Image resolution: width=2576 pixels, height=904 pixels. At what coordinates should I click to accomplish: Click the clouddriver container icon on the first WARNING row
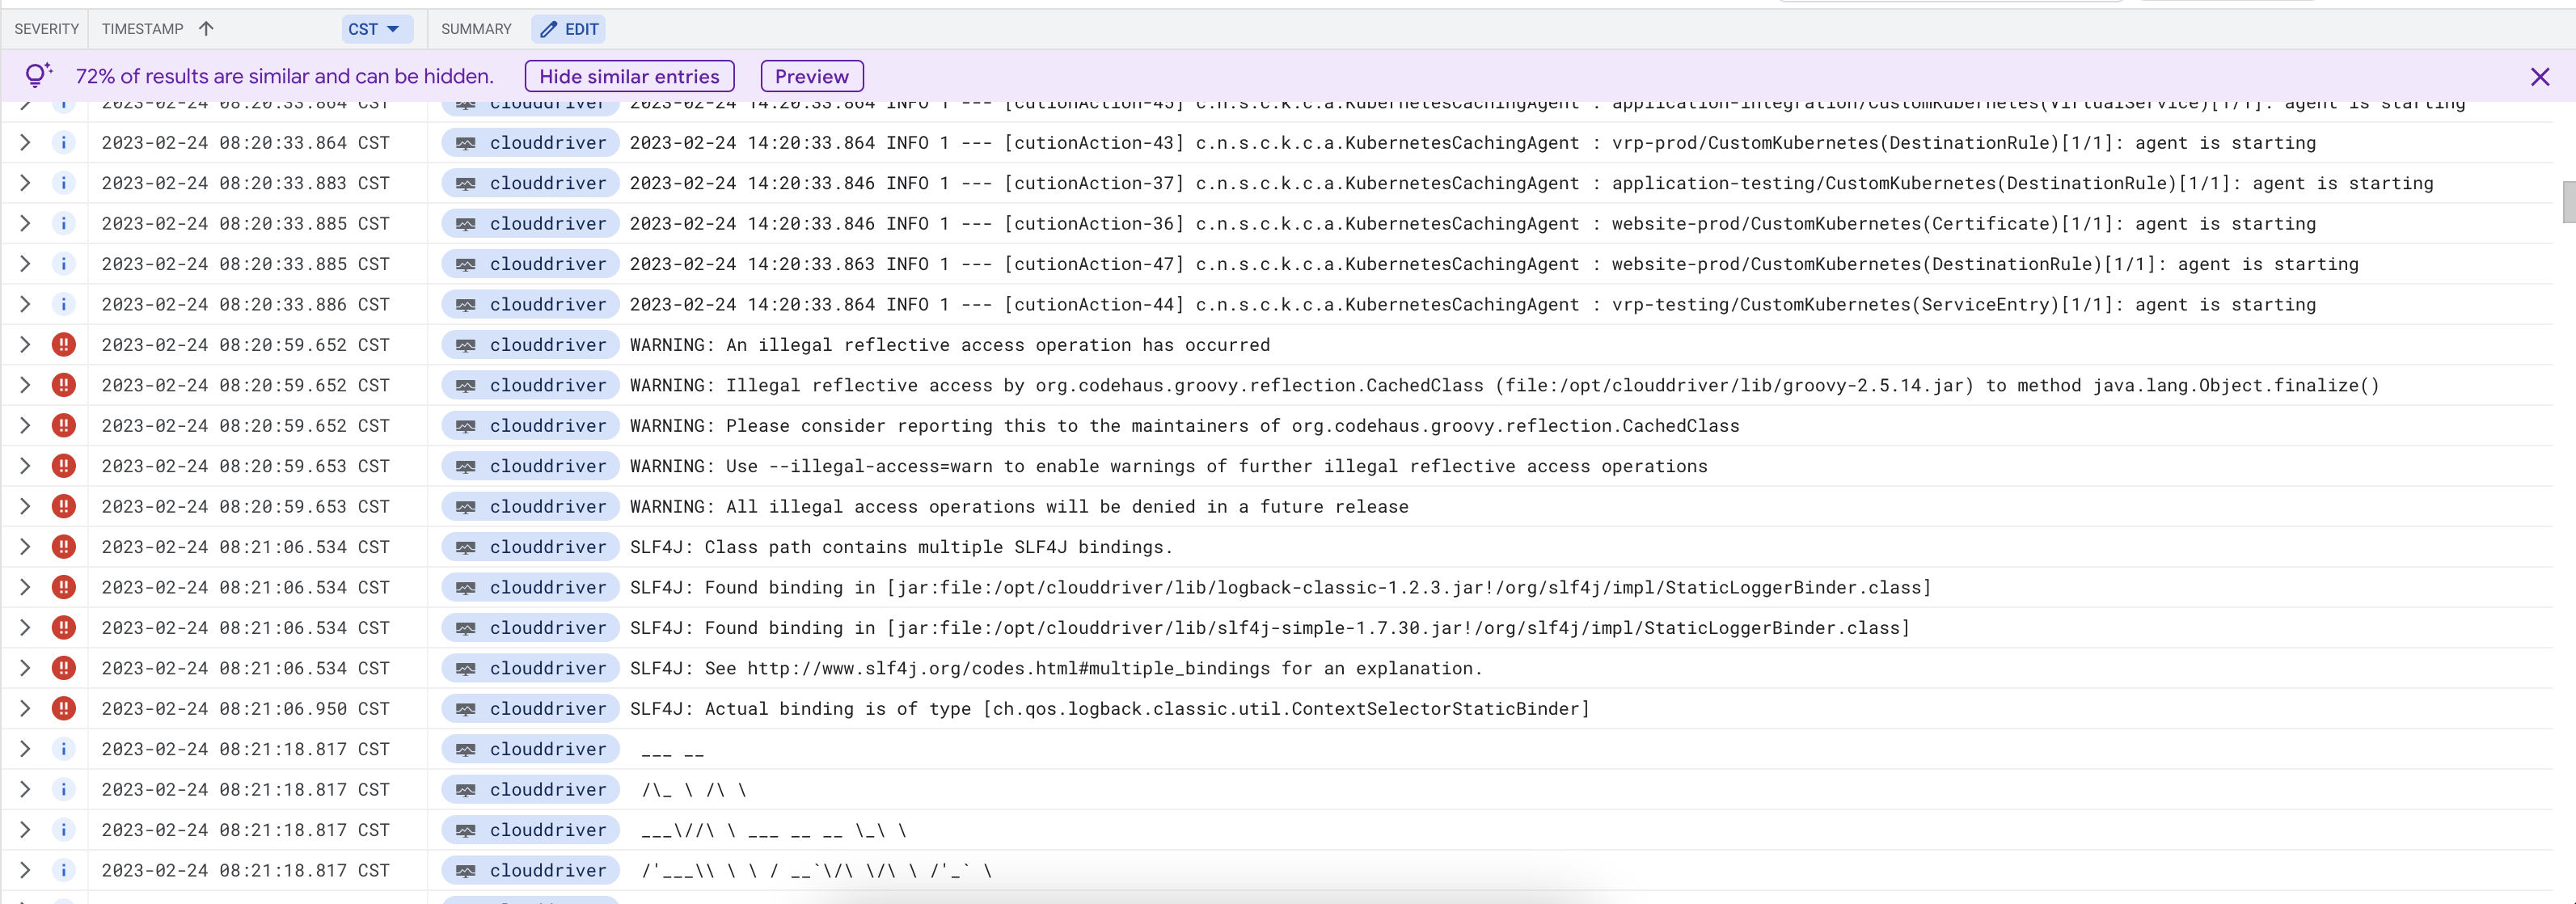pos(466,345)
